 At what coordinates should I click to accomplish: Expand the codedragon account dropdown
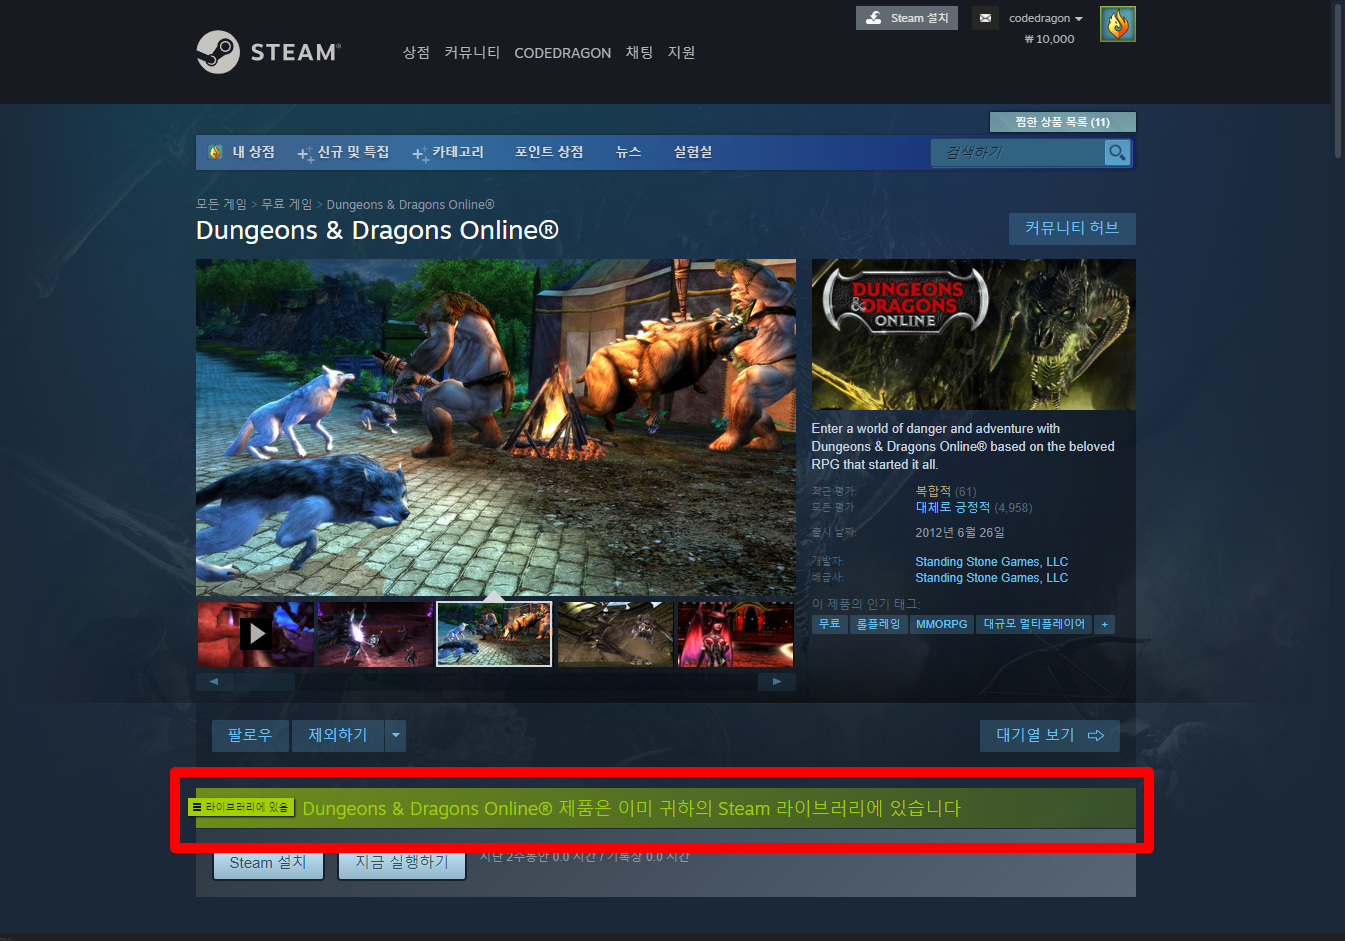[x=1046, y=18]
